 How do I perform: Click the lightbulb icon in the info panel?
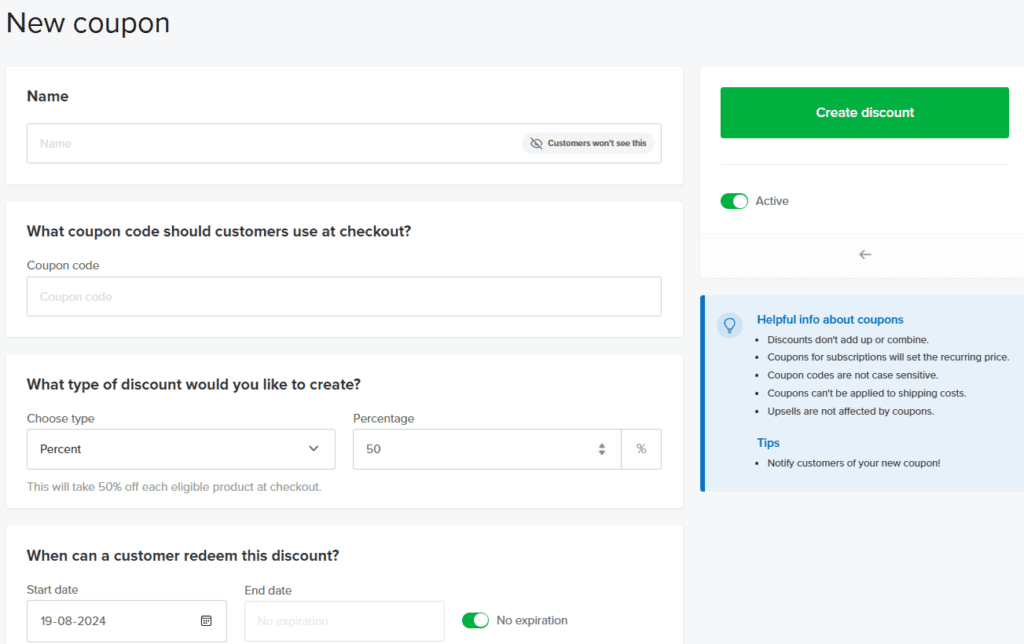[x=730, y=325]
